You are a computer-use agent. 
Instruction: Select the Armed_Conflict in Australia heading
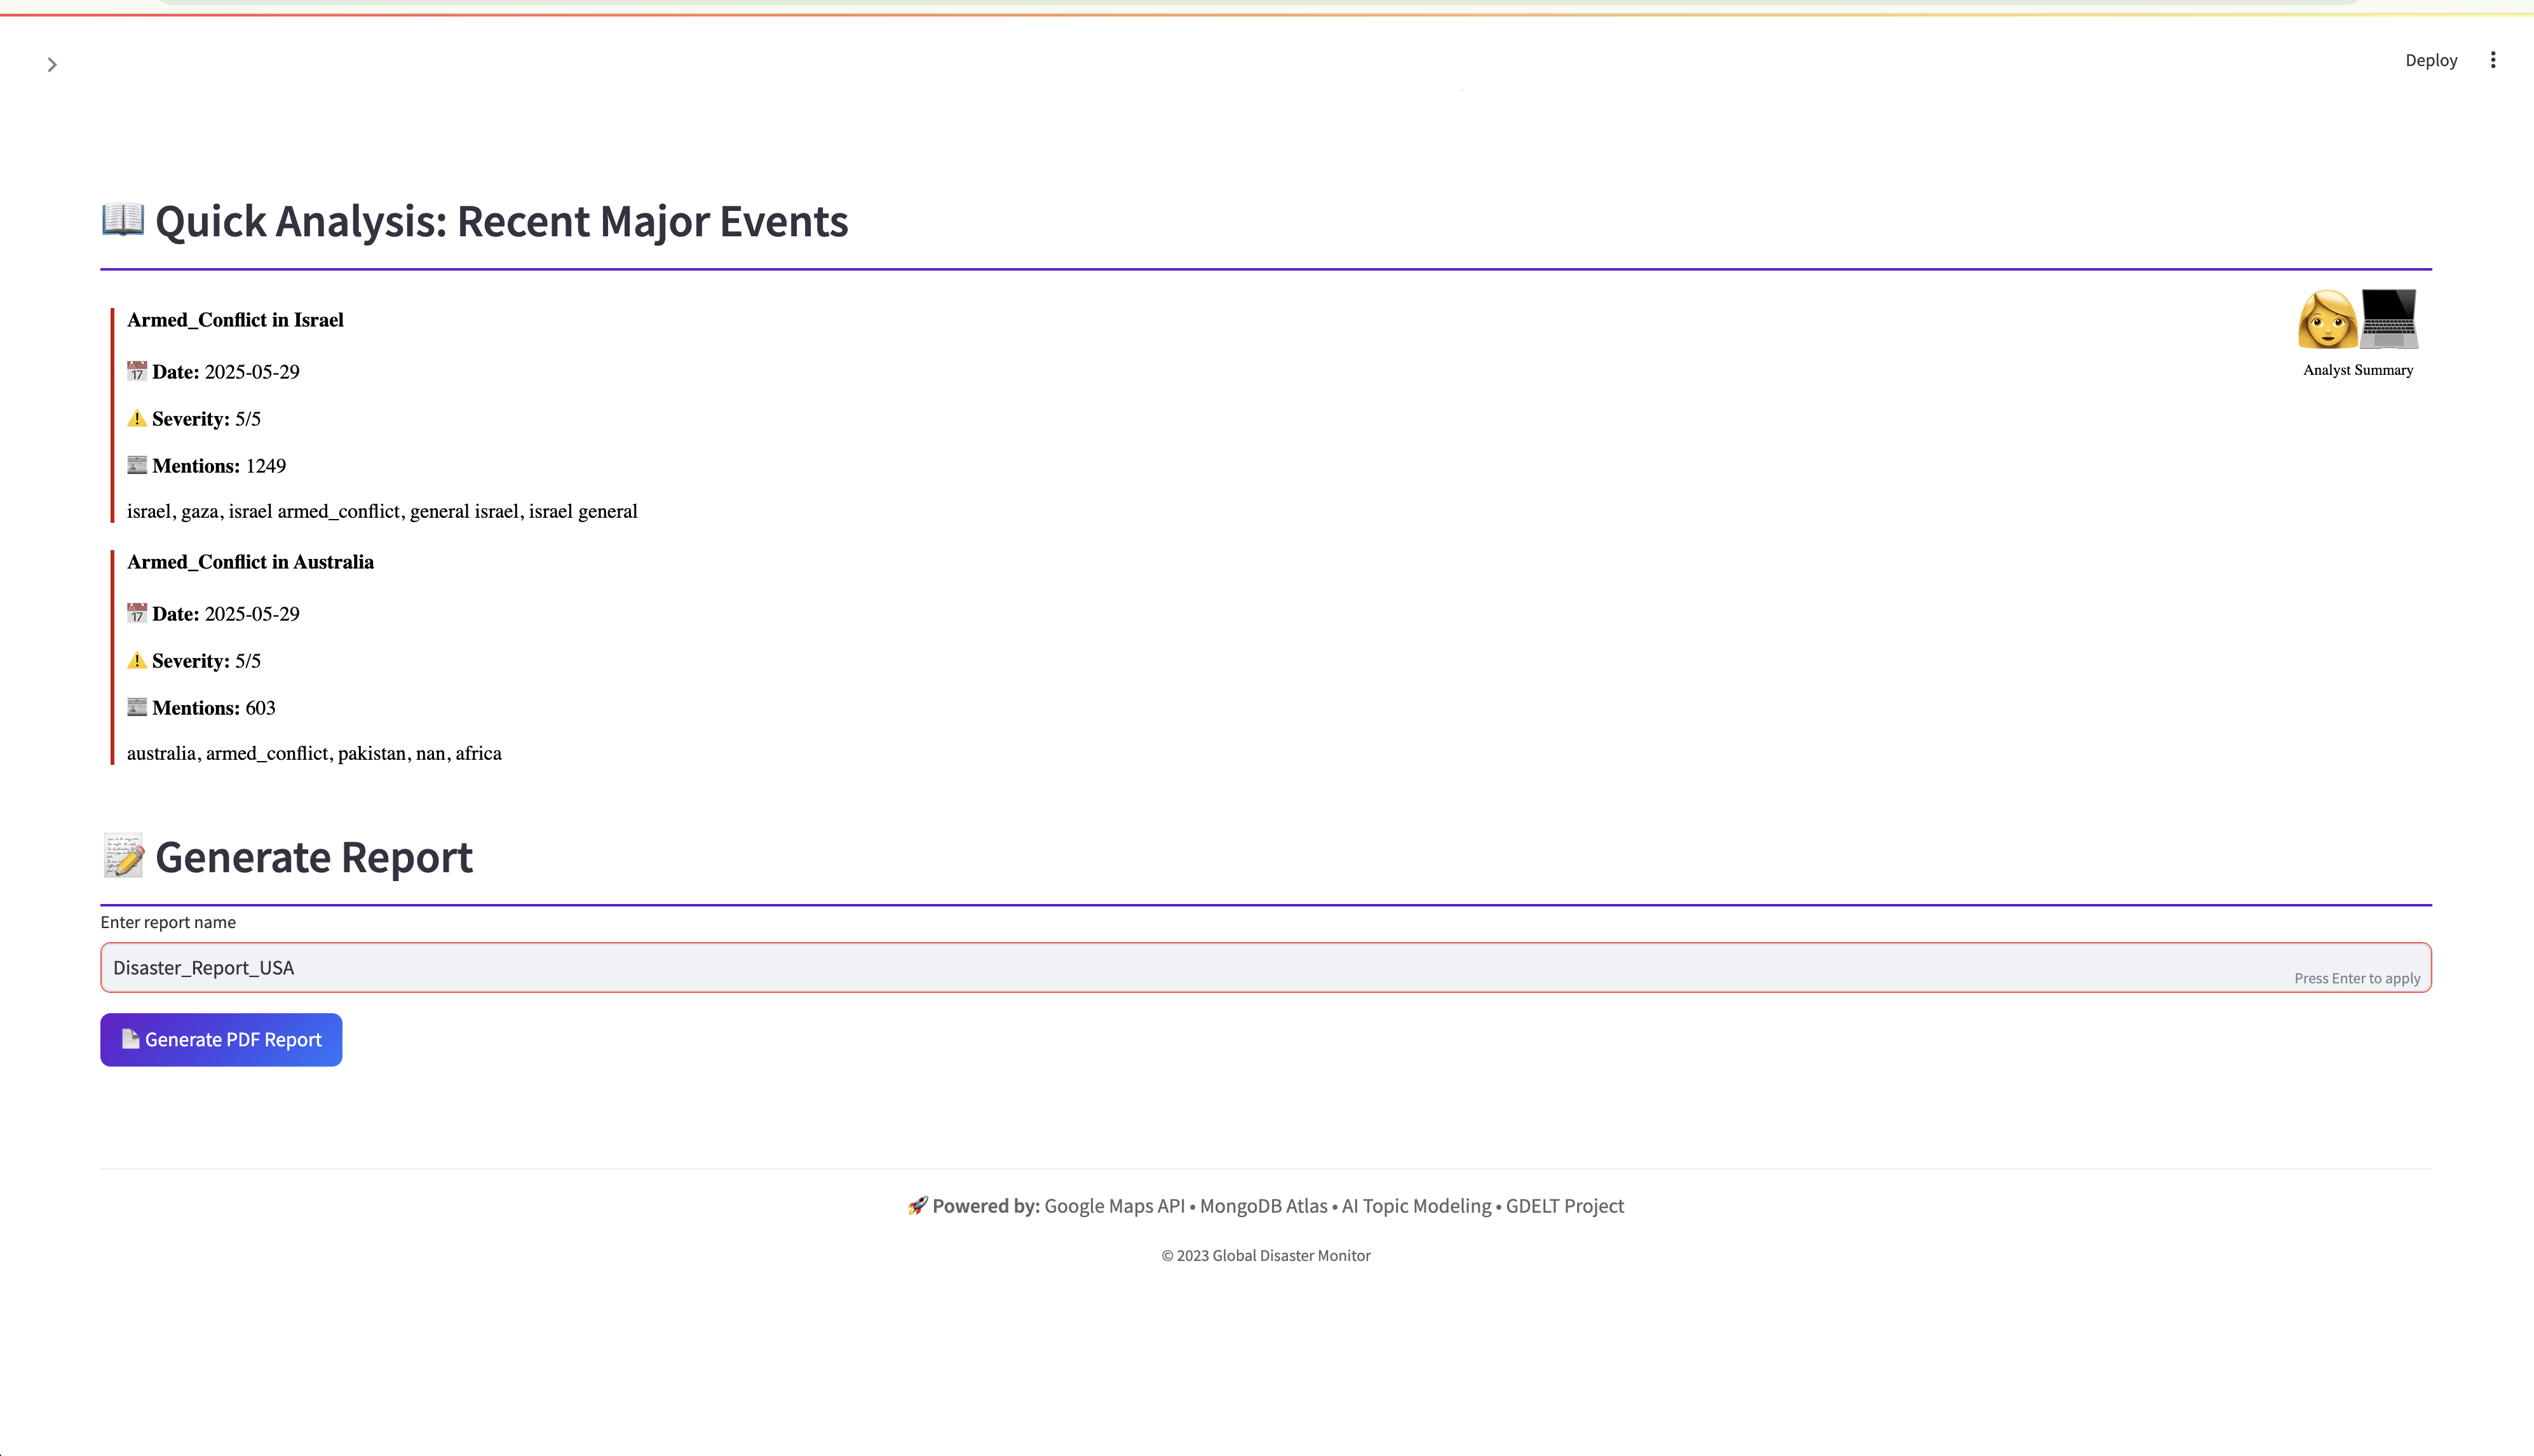(x=250, y=562)
